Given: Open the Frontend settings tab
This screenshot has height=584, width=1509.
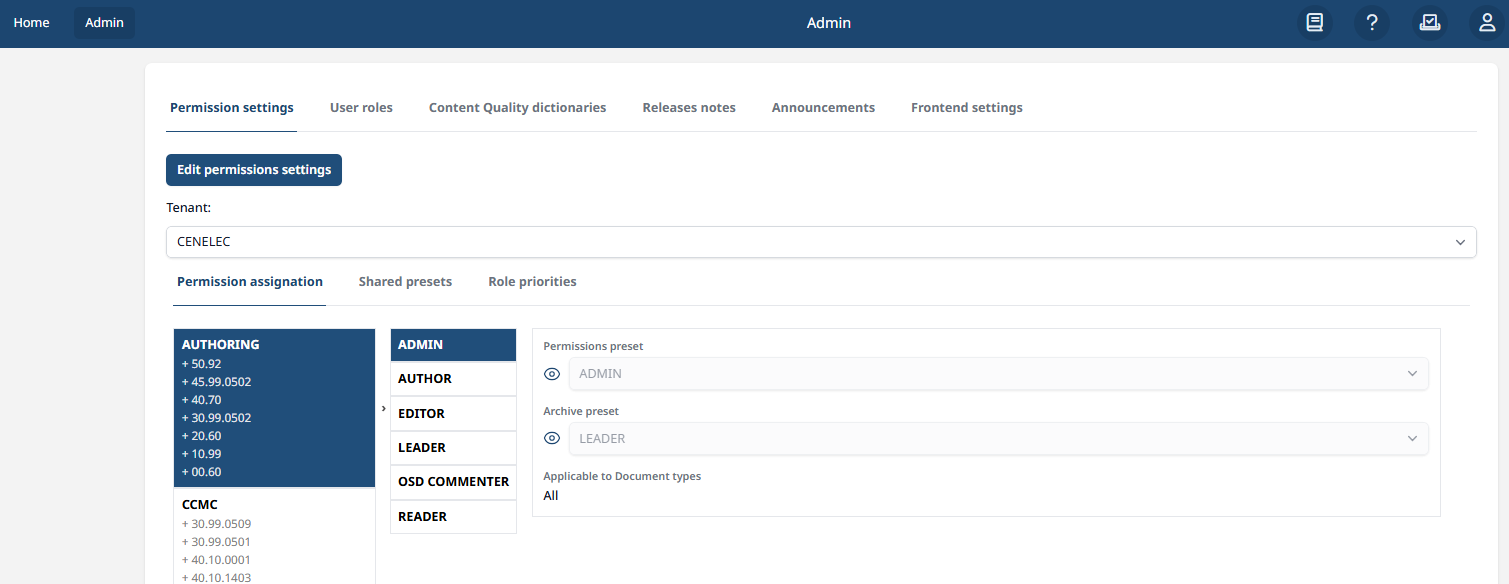Looking at the screenshot, I should [966, 107].
